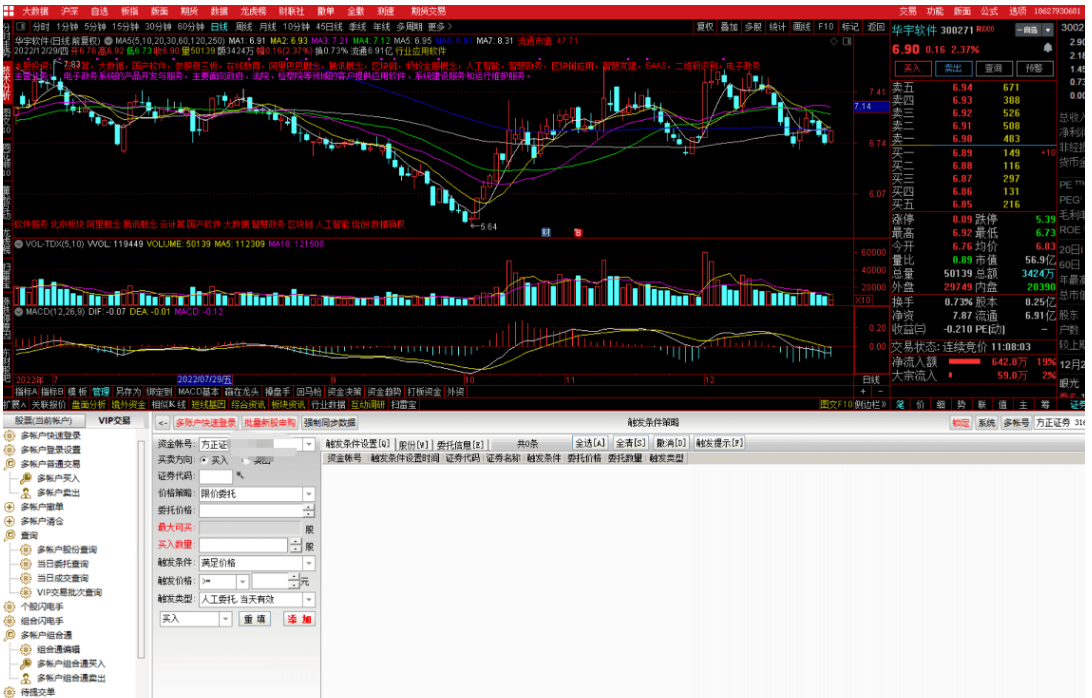Click the key icon for 多帐户买入
The image size is (1092, 698).
point(26,478)
